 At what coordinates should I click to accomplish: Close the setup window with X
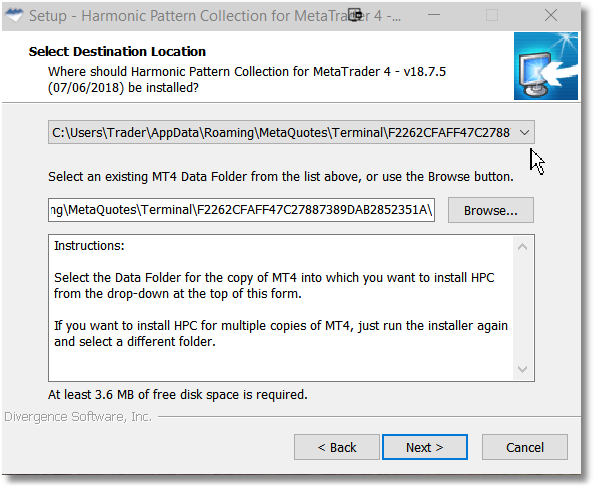tap(551, 16)
